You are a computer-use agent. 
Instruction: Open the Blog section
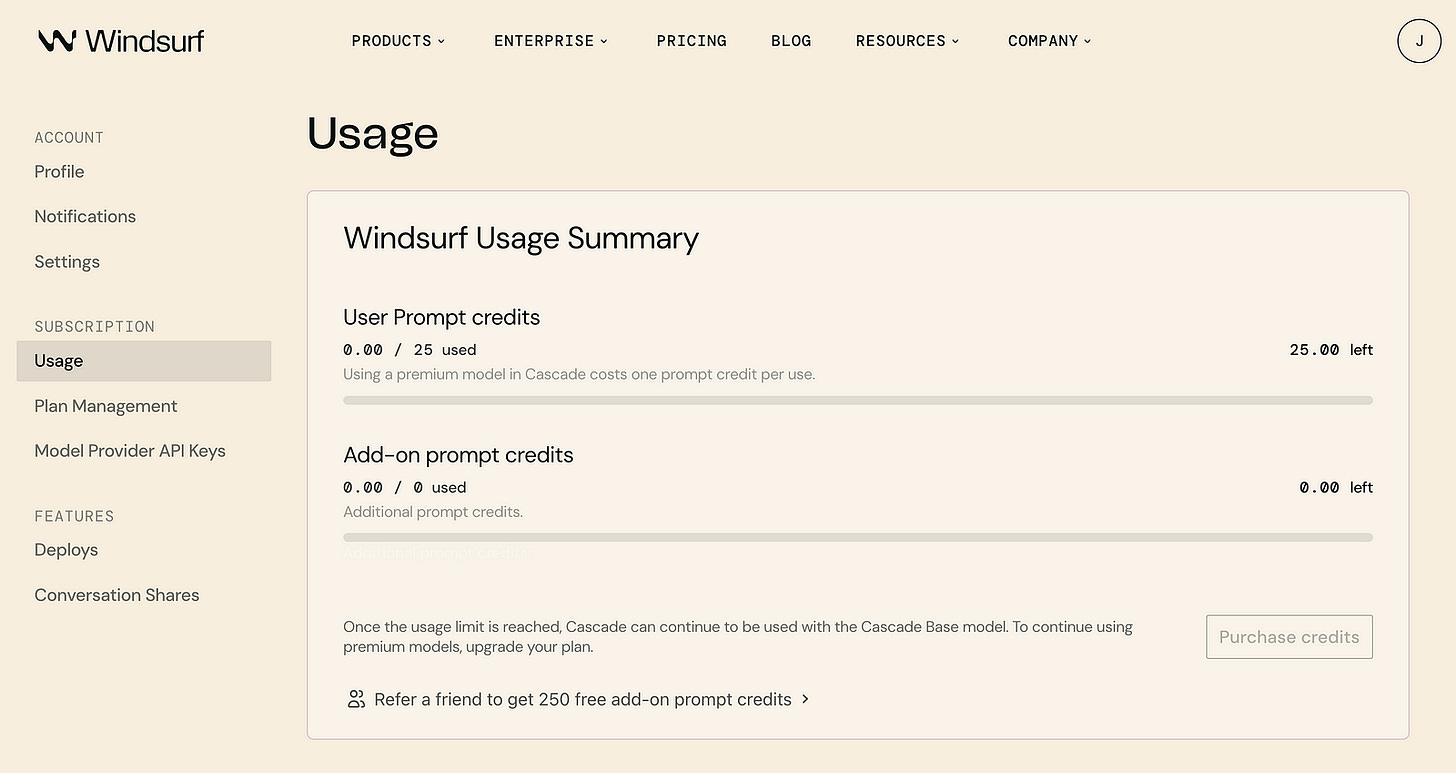pos(791,41)
